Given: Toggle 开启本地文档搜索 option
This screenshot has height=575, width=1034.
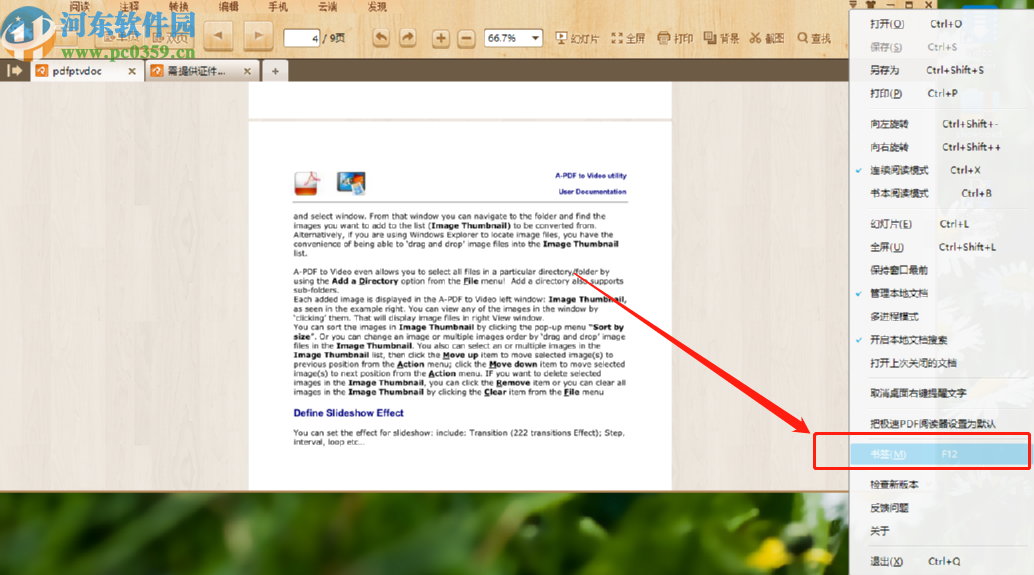Looking at the screenshot, I should [940, 340].
